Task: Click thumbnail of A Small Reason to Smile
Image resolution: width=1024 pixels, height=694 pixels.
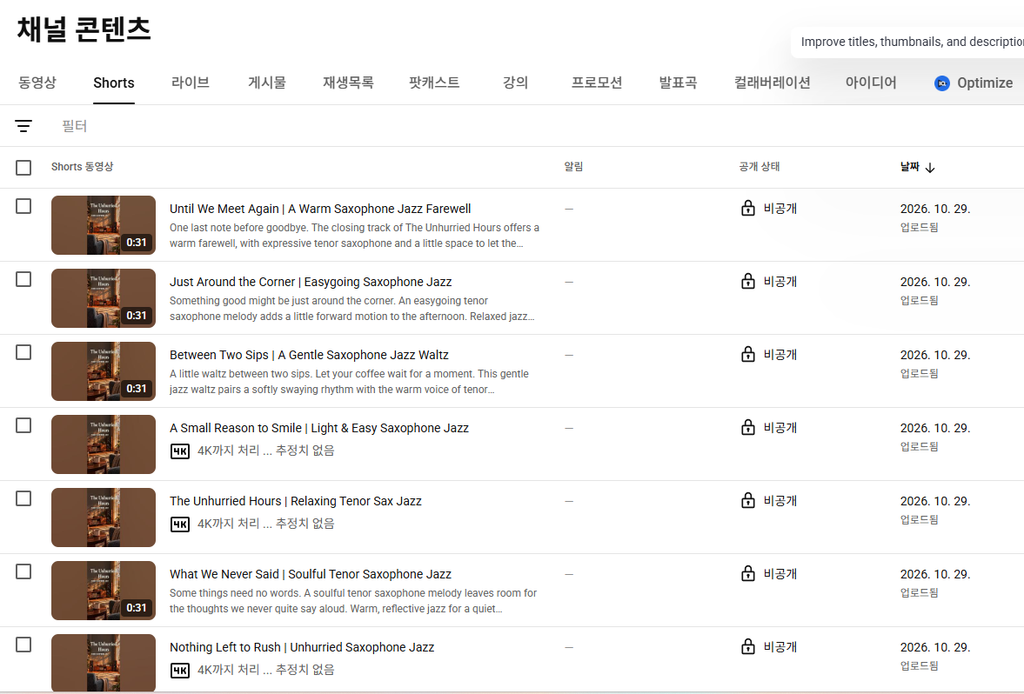Action: pyautogui.click(x=104, y=445)
